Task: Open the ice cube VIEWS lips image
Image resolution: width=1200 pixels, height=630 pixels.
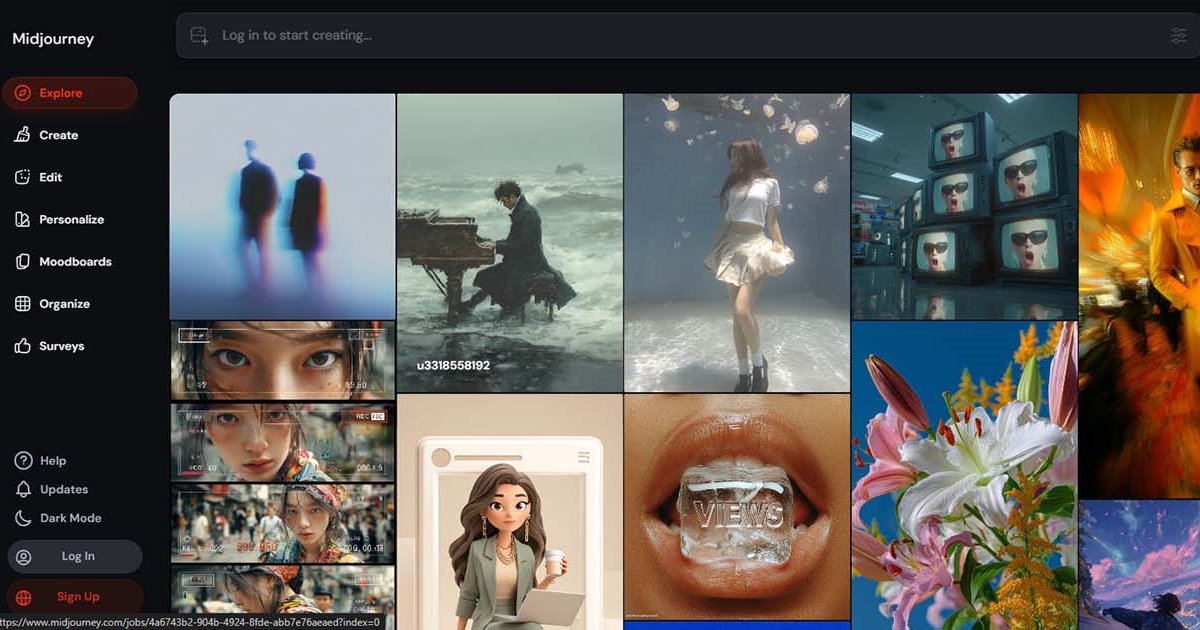Action: [737, 506]
